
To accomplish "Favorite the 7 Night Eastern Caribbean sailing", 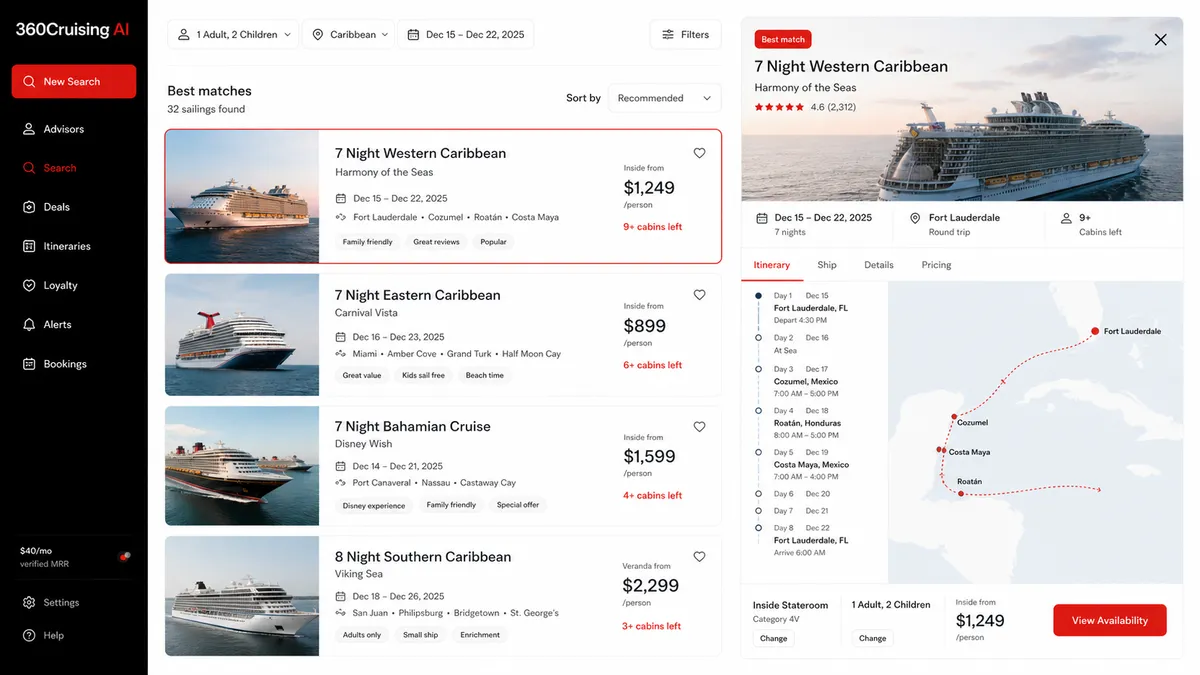I will (699, 295).
